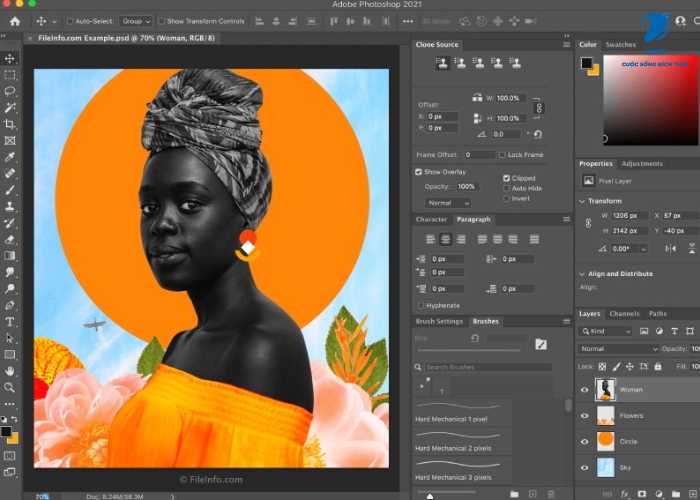Image resolution: width=700 pixels, height=500 pixels.
Task: Enable the Invert checkbox
Action: tap(506, 199)
